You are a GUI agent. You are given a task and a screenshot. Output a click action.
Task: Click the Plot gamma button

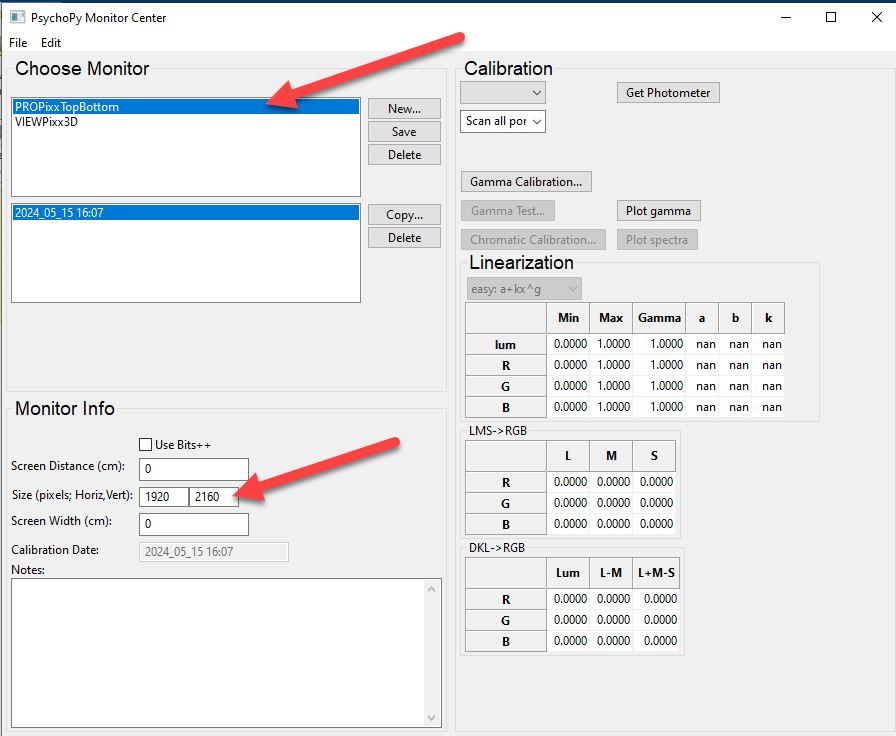point(657,211)
